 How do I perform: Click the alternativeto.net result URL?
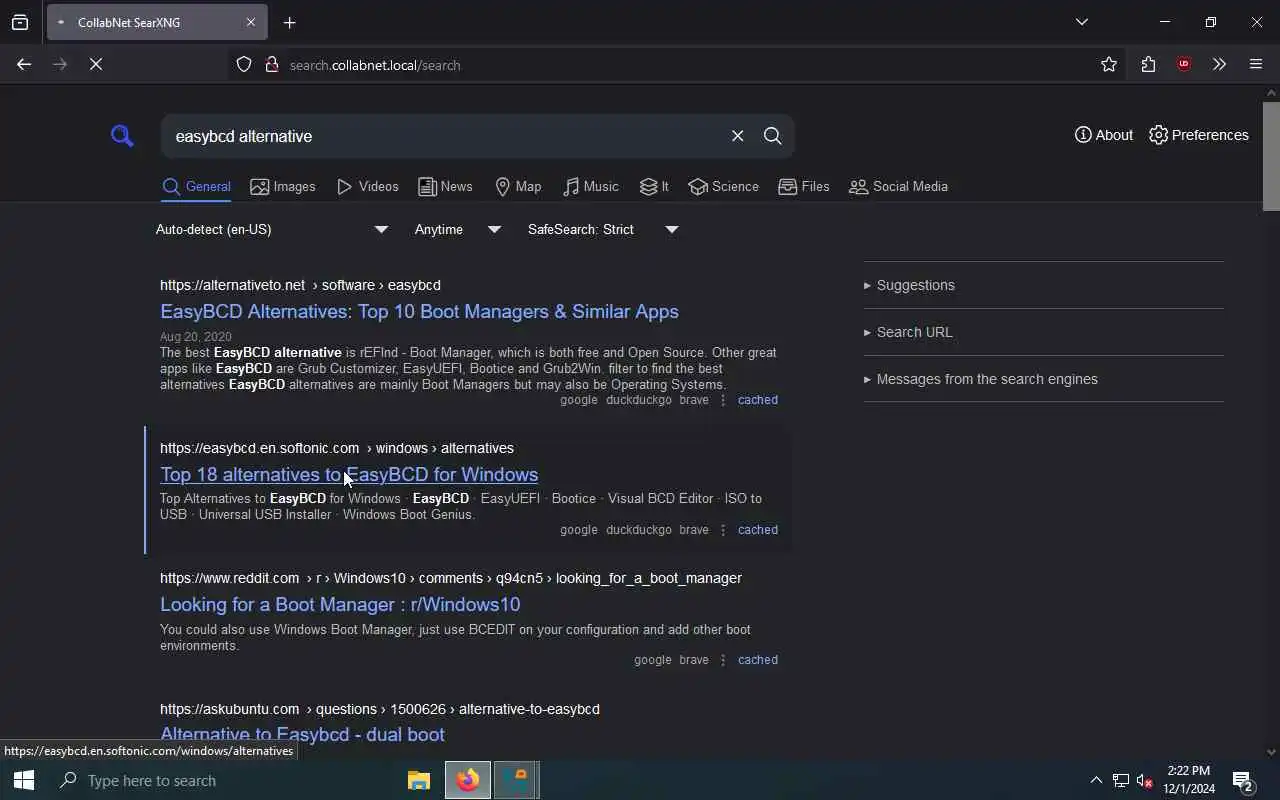300,285
